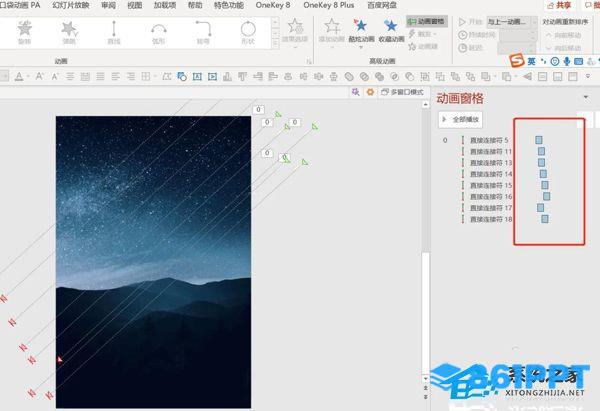Open the 触发 trigger dropdown
The image size is (600, 411).
(x=423, y=34)
